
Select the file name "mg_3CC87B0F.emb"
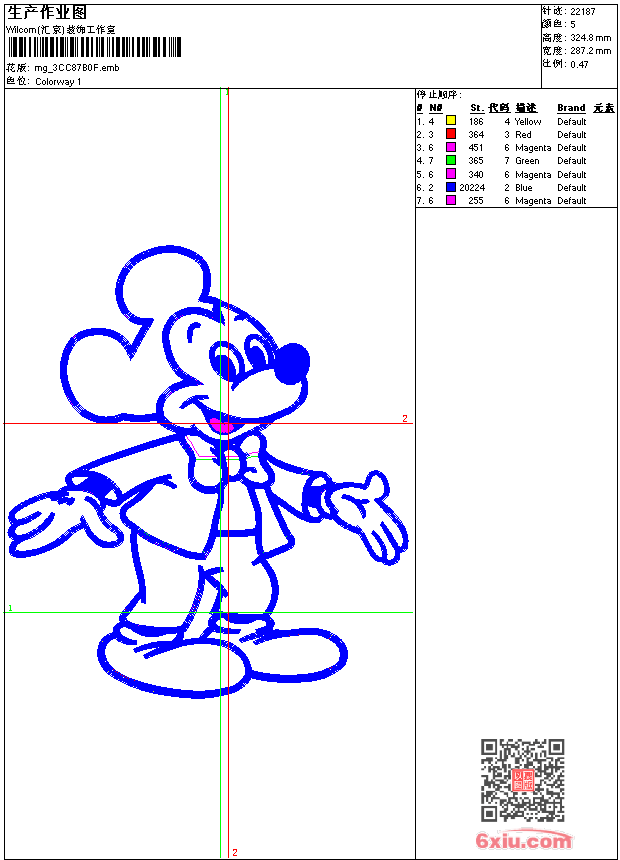(x=77, y=68)
